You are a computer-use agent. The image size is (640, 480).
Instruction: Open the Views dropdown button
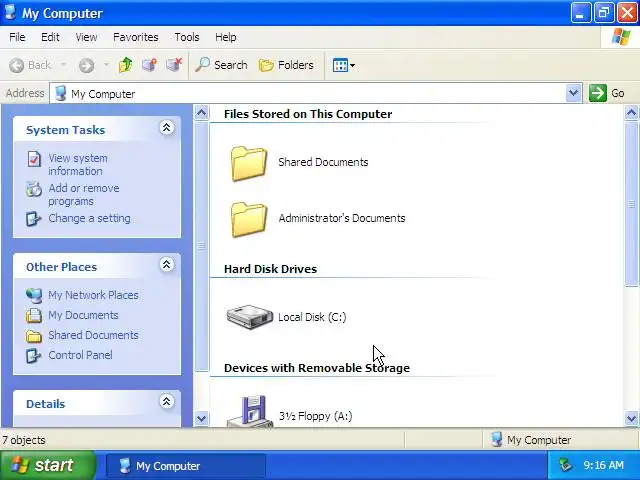pos(344,65)
